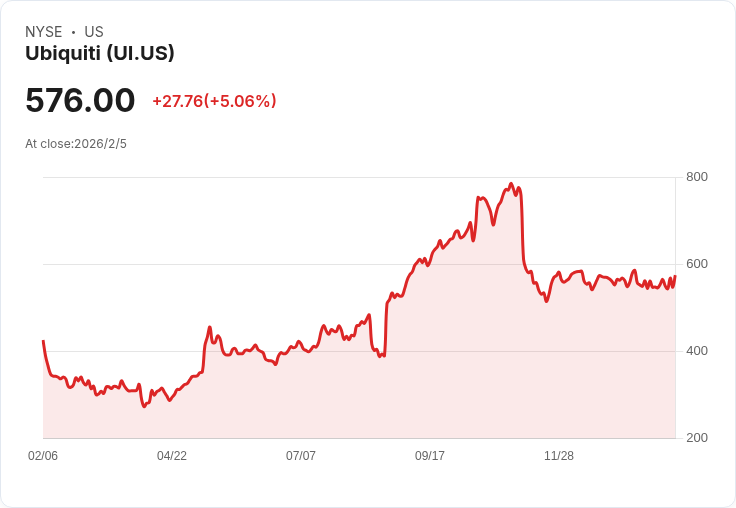The width and height of the screenshot is (736, 508).
Task: Click the 400 y-axis label
Action: (697, 351)
